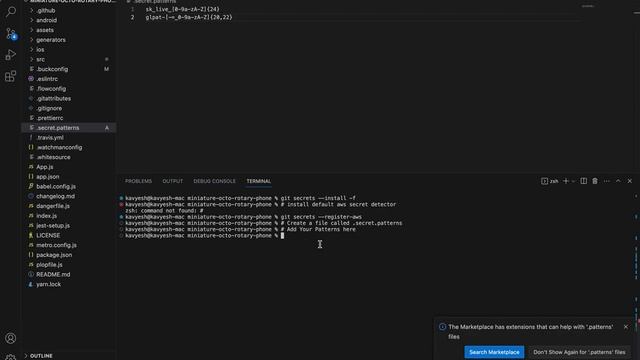The image size is (640, 360).
Task: Expand the src folder
Action: 69,59
